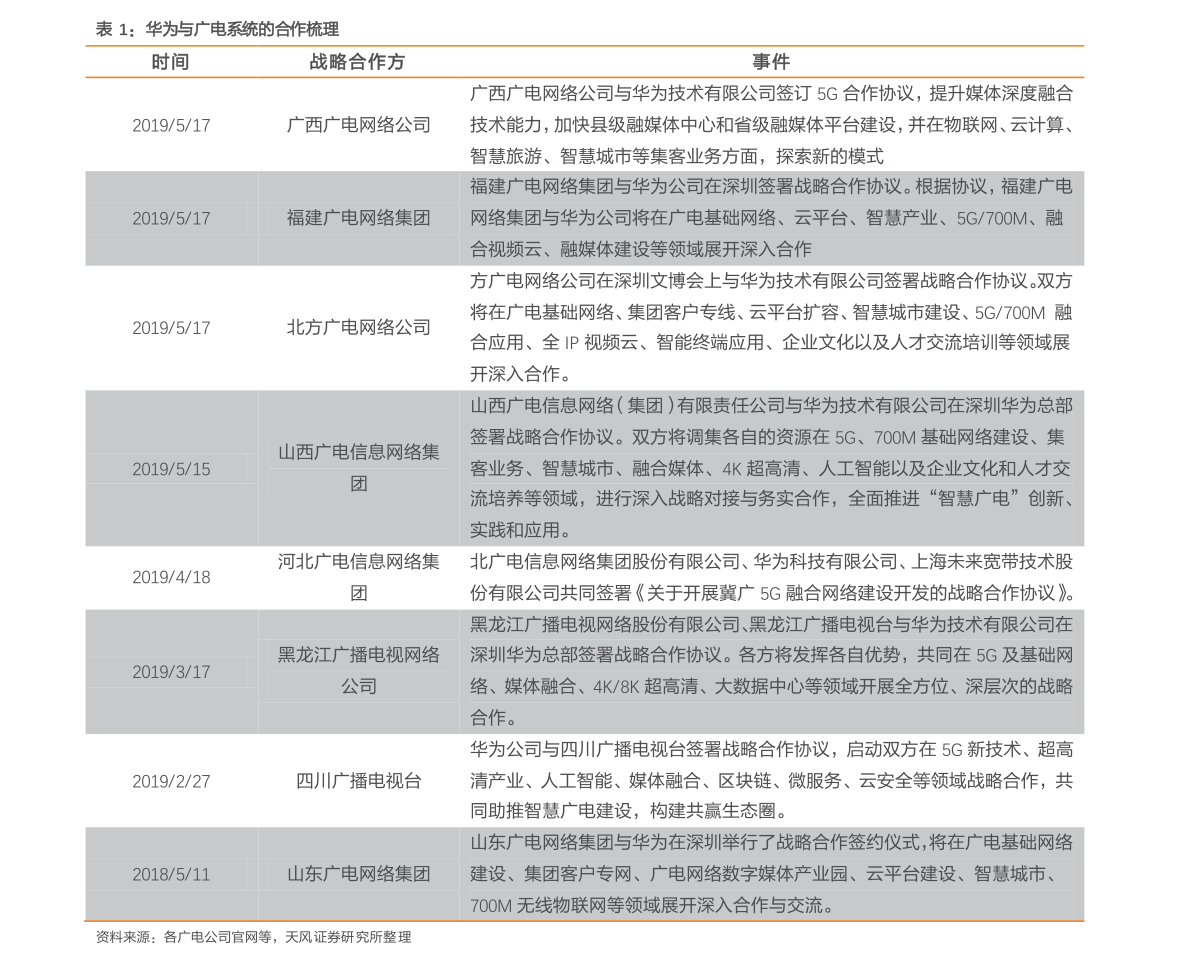
Task: Select the 四川广播电视台 partner cell
Action: point(359,781)
